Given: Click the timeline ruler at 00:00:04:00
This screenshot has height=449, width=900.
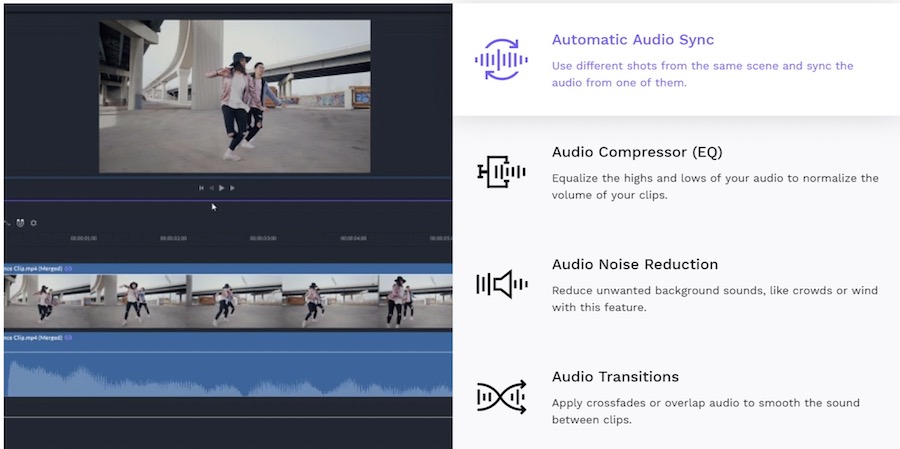Looking at the screenshot, I should click(353, 238).
